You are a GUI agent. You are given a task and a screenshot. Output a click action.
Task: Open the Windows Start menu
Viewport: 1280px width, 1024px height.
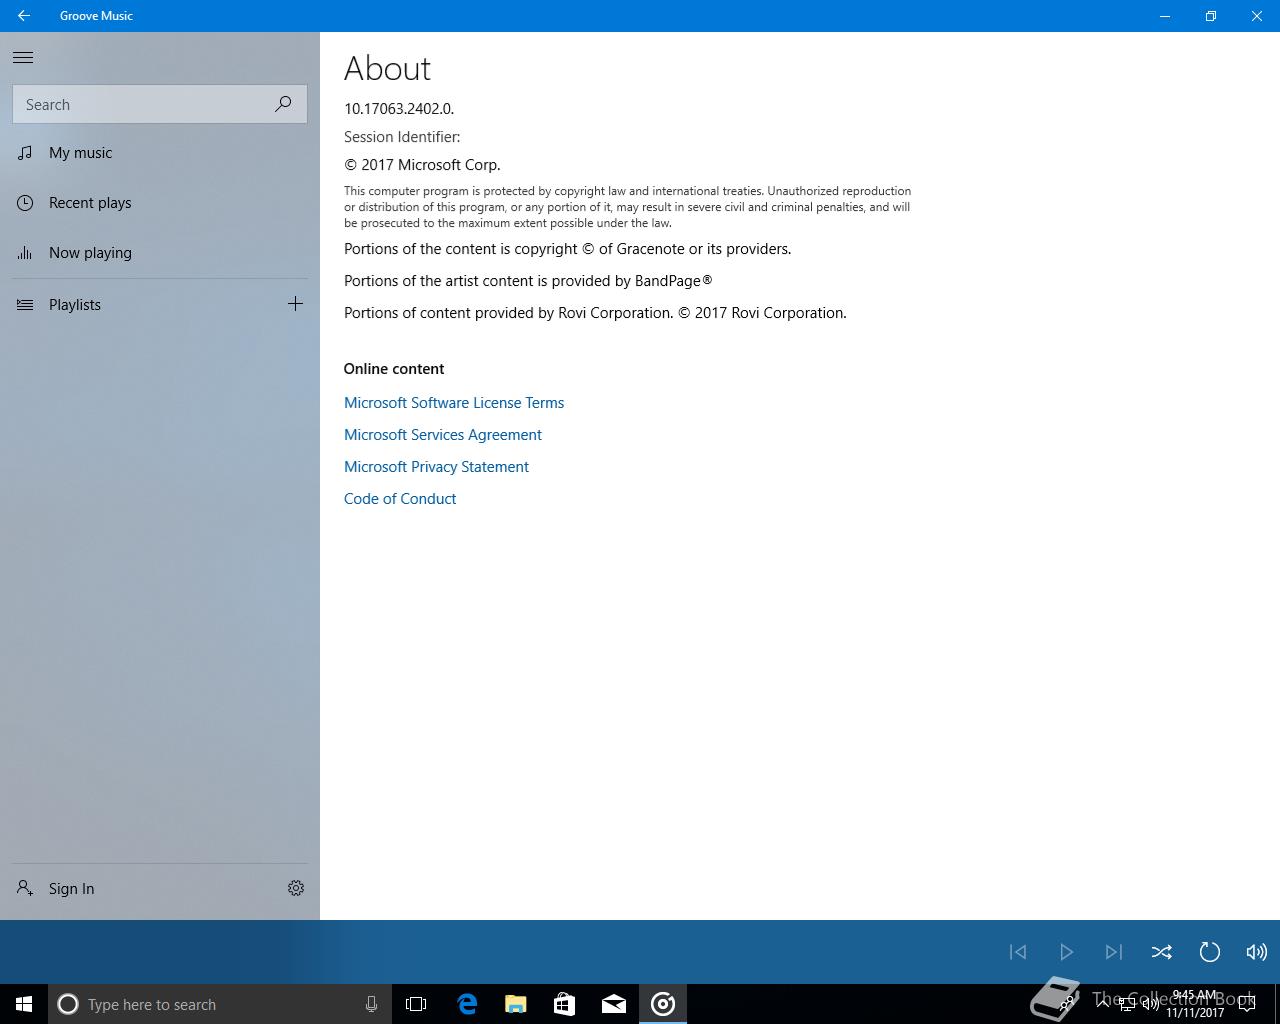24,1004
